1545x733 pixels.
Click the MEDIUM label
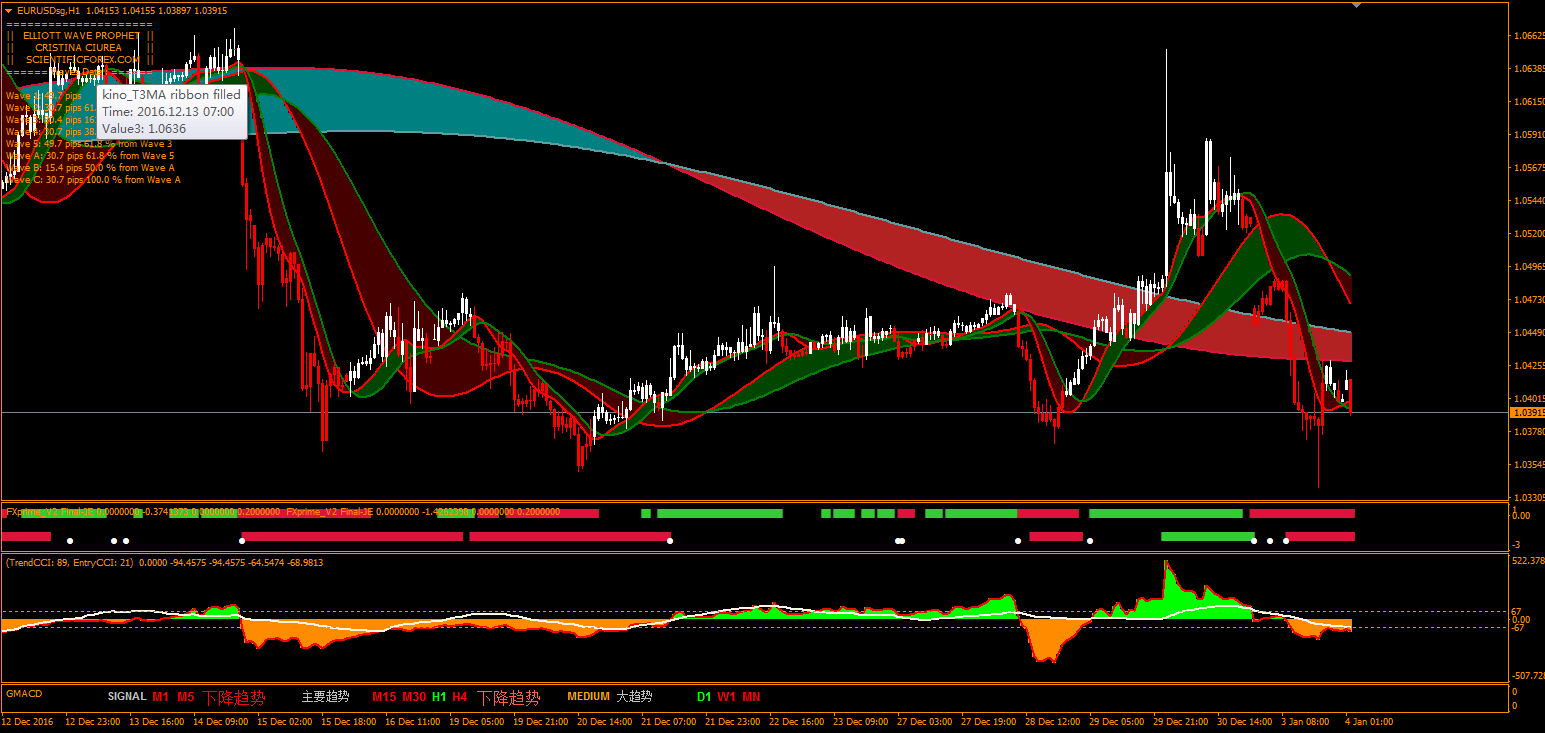[588, 697]
